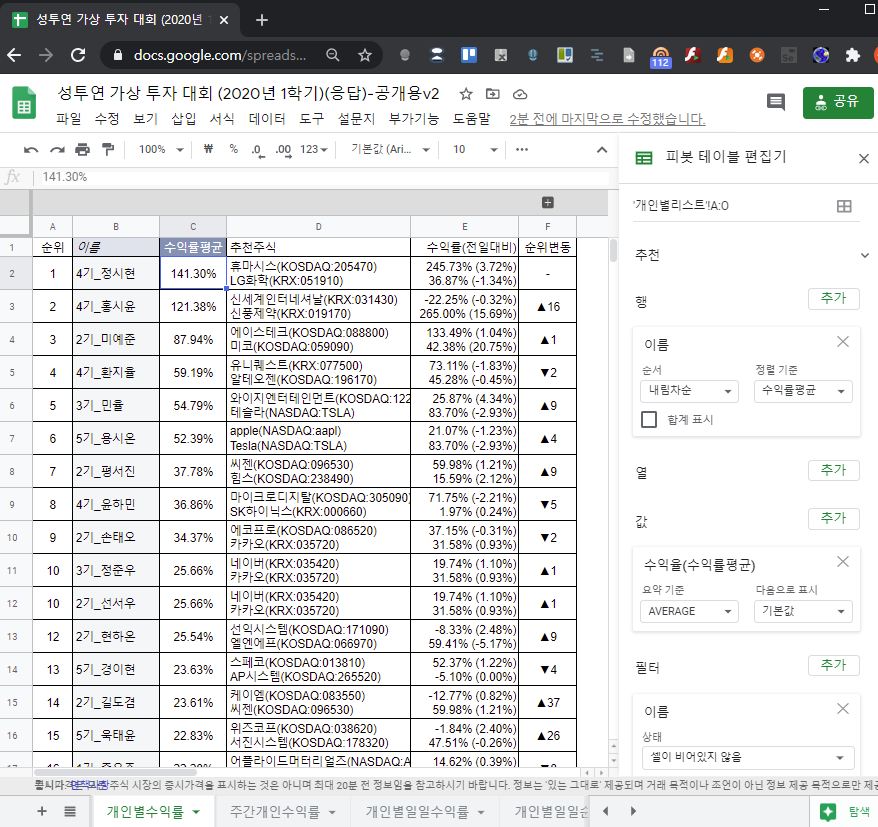This screenshot has height=827, width=878.
Task: Click the undo icon in toolbar
Action: [31, 149]
